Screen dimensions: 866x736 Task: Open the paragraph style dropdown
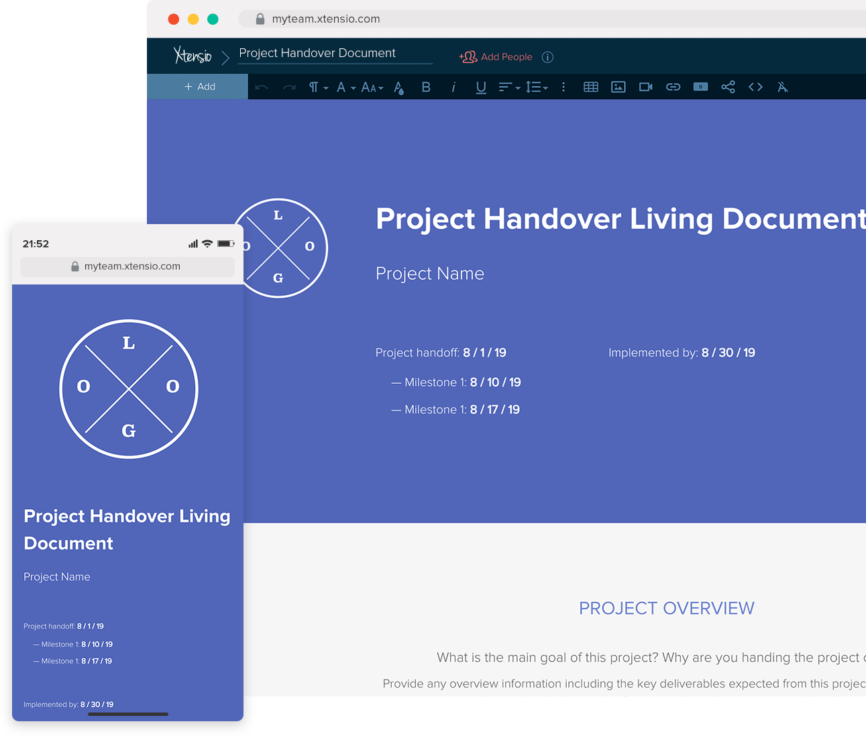pyautogui.click(x=318, y=87)
